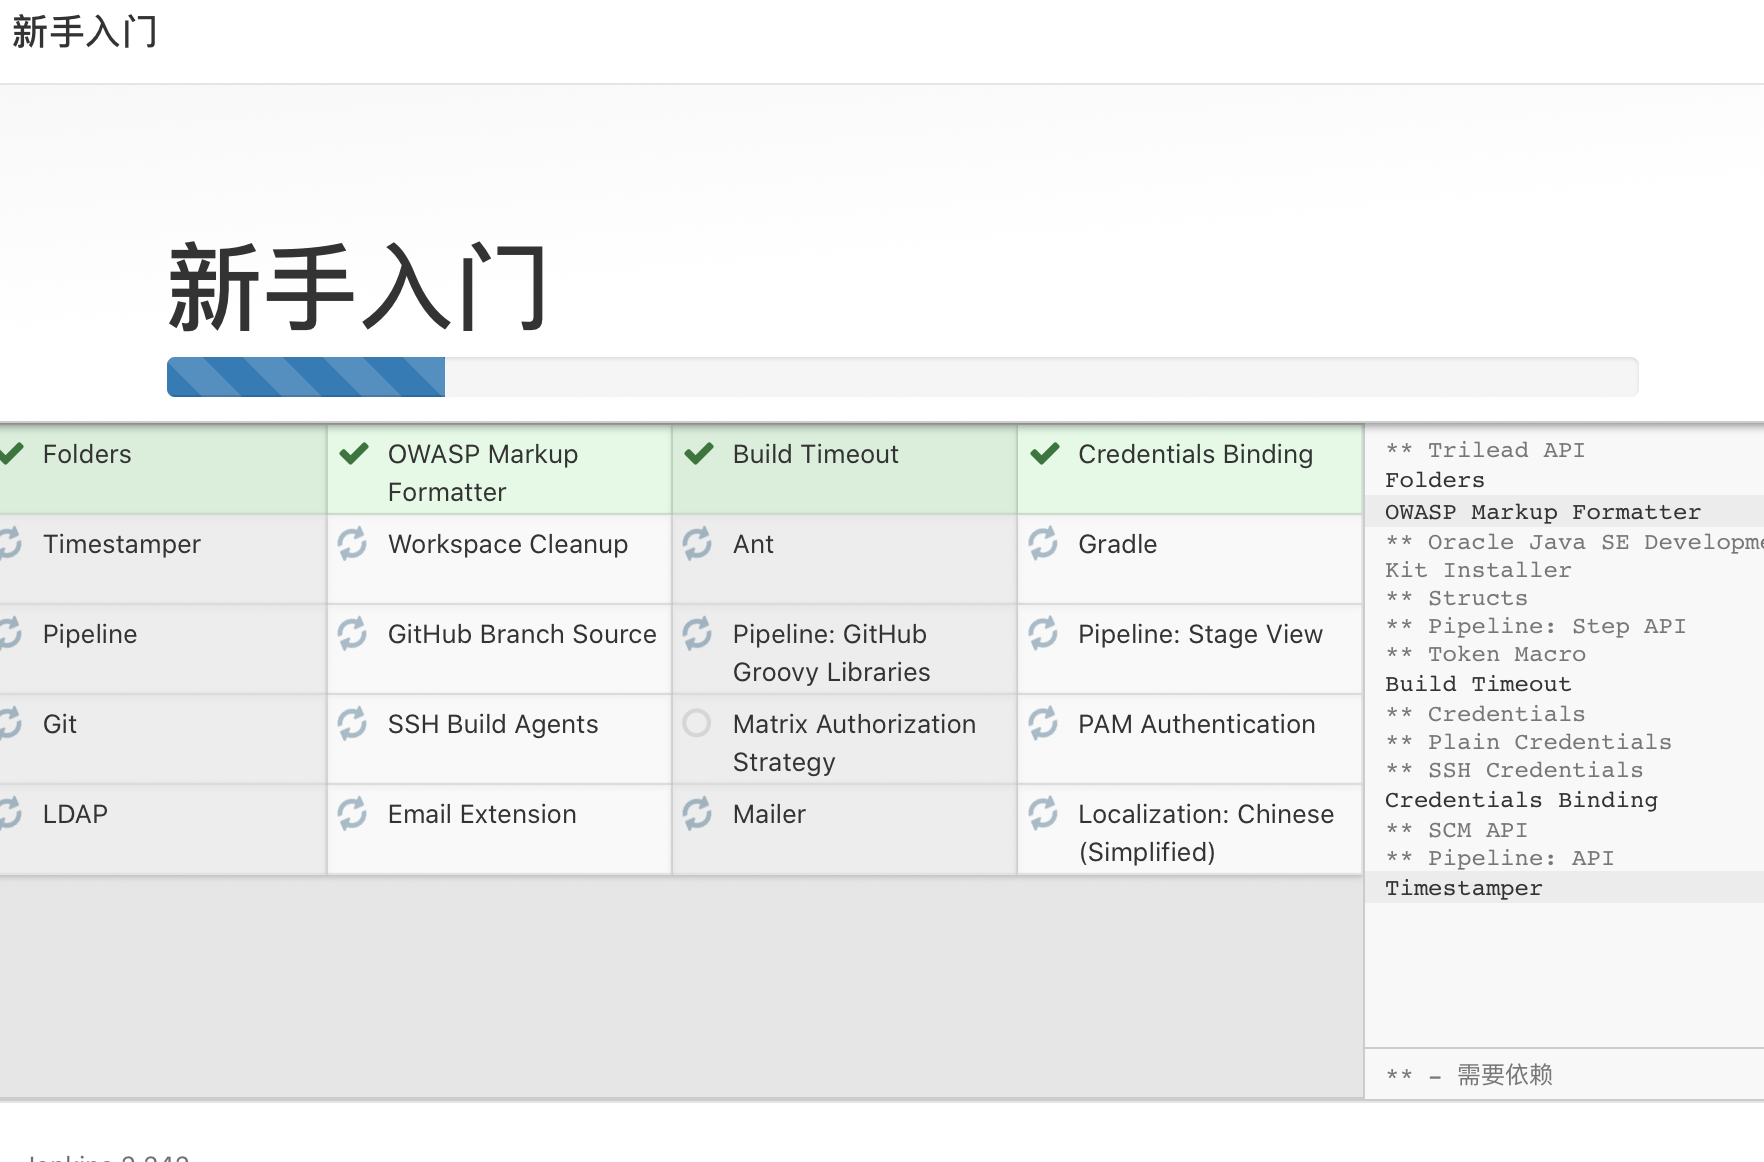
Task: Click the spinner icon for GitHub Branch Source
Action: pos(352,633)
